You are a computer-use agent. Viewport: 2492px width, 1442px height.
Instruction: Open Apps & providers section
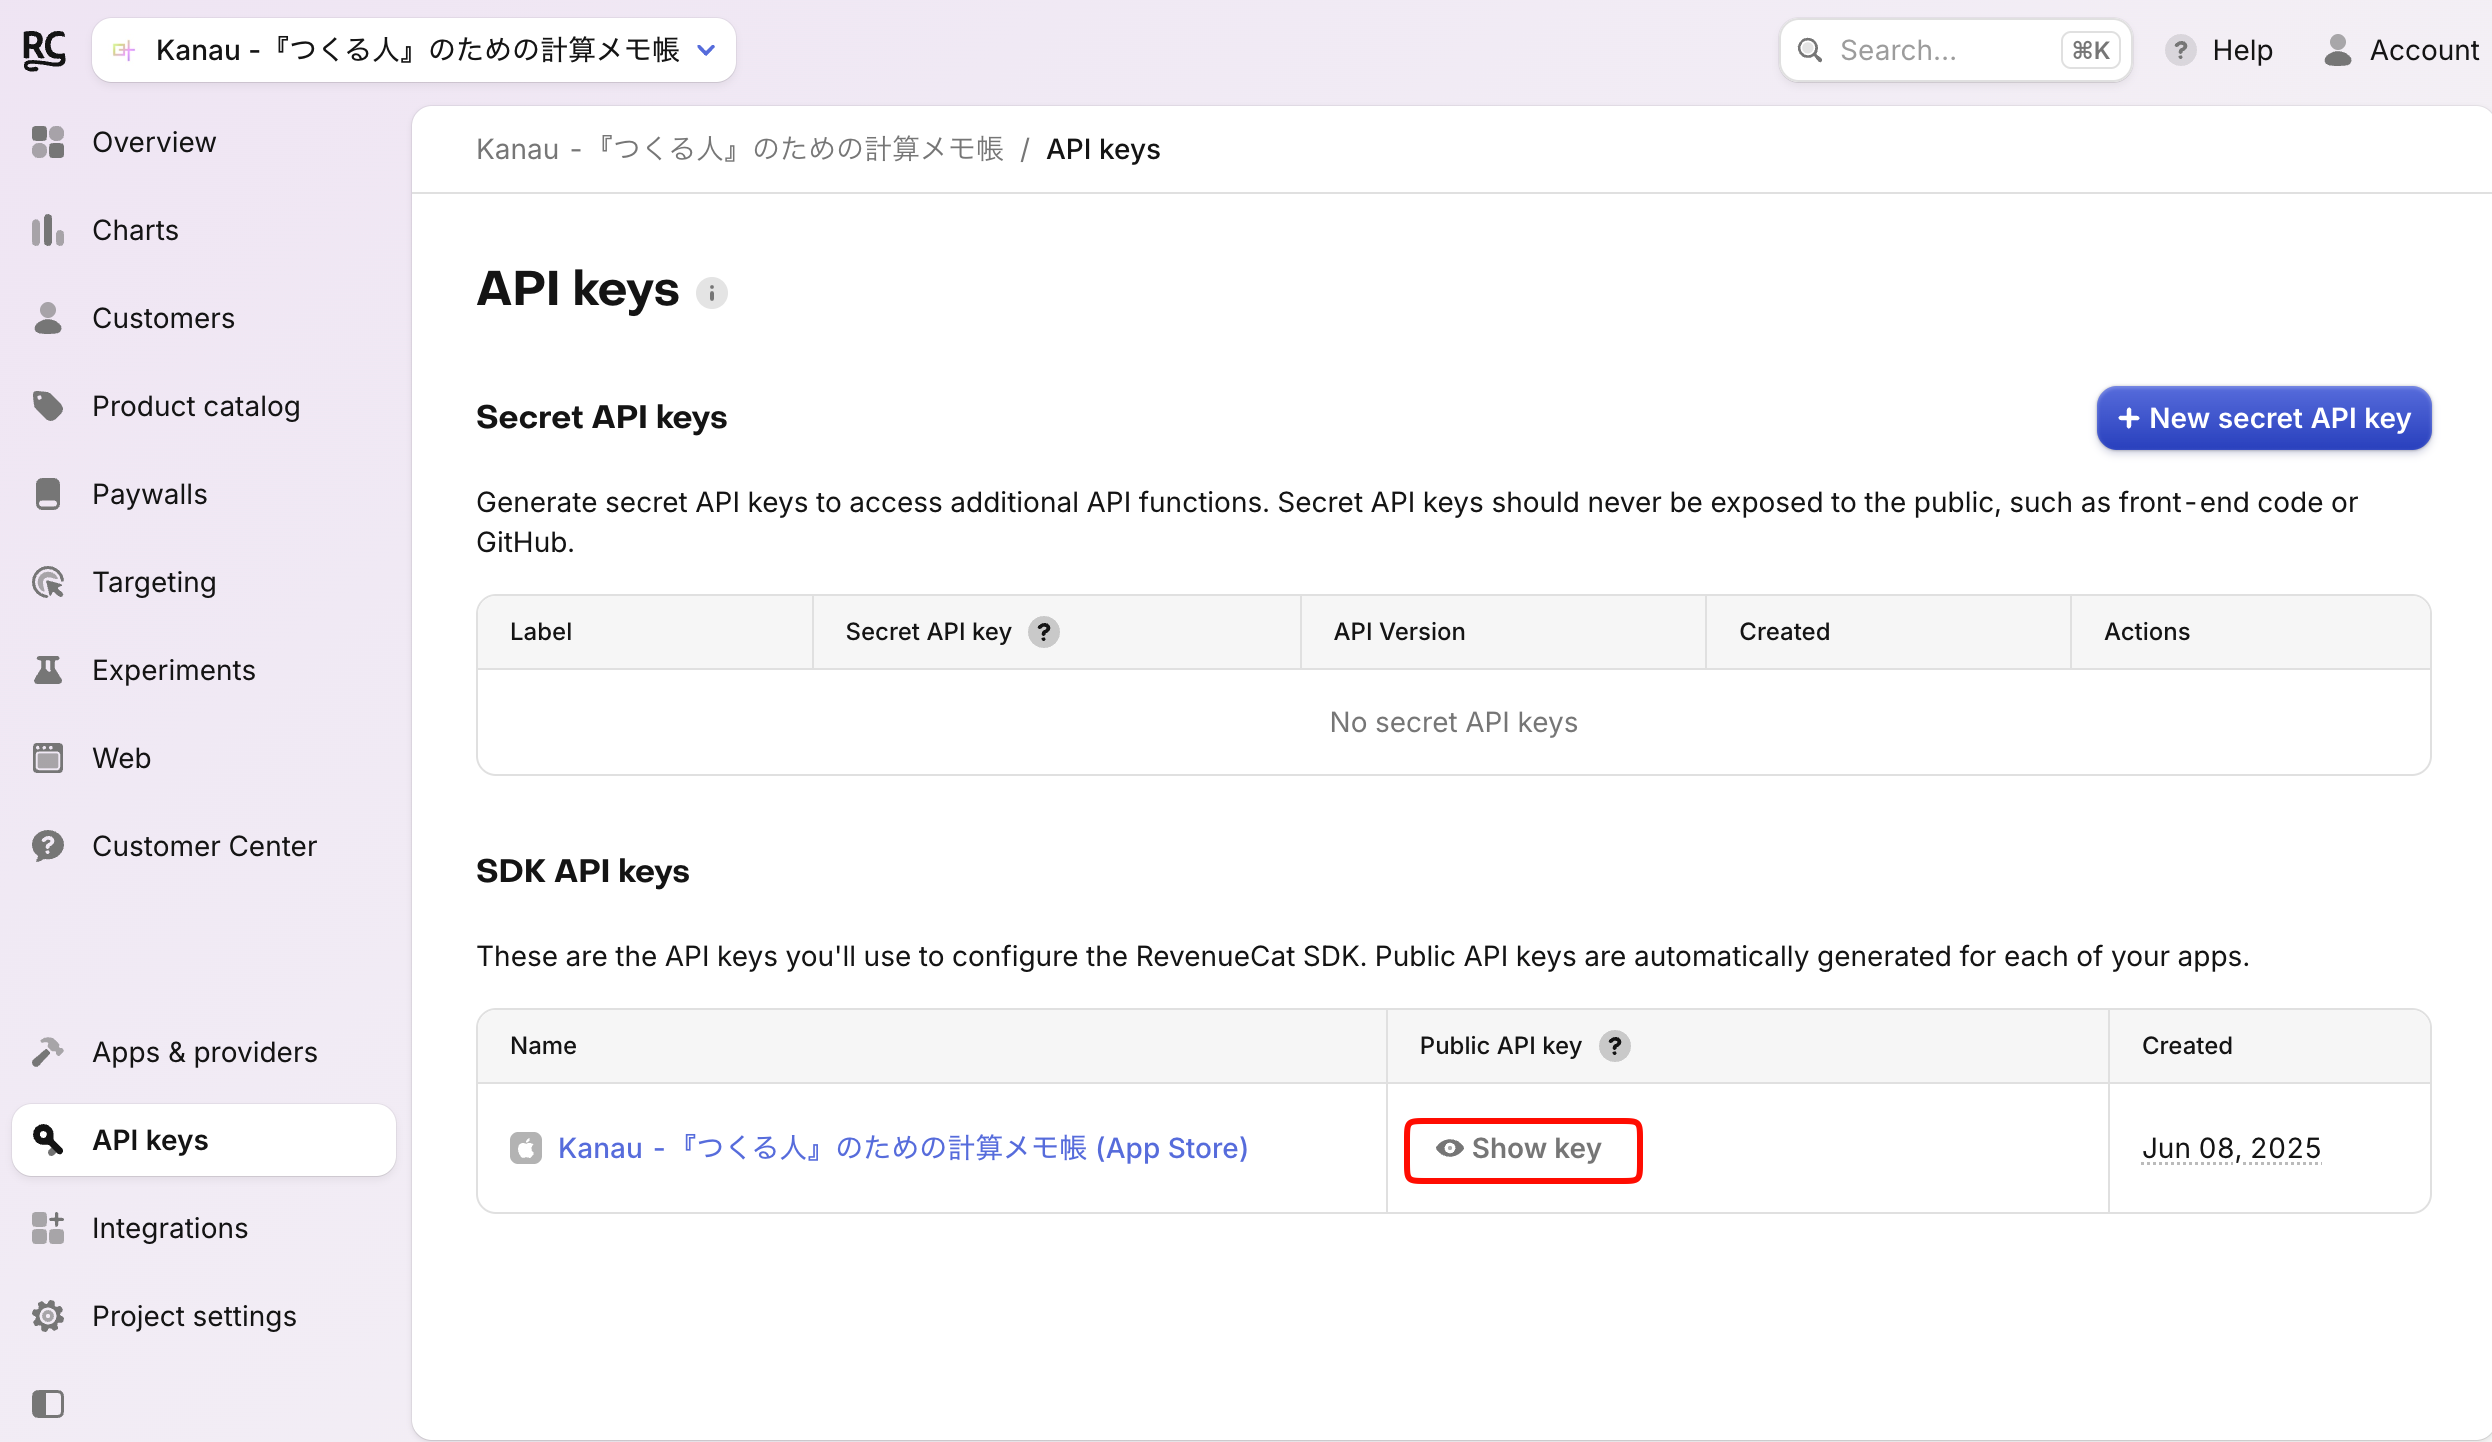click(205, 1052)
